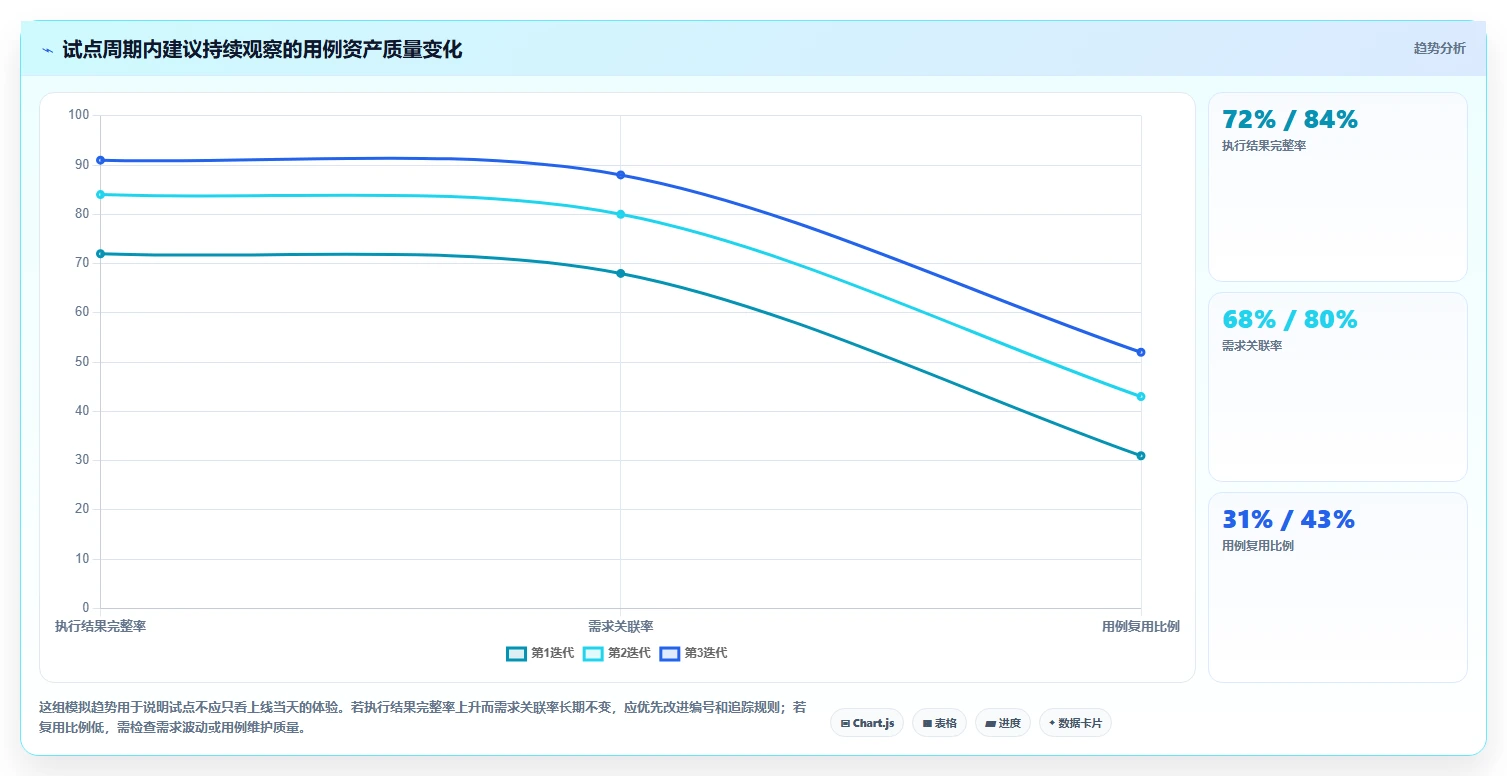The height and width of the screenshot is (776, 1507).
Task: Click the panel title 试点周期内建议持续观察的用例资产质量变化
Action: point(262,50)
